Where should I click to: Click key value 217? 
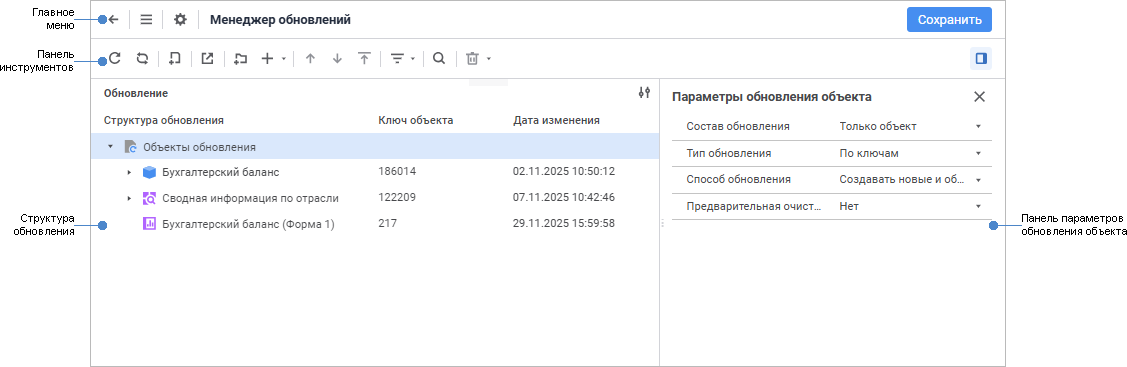click(x=387, y=223)
